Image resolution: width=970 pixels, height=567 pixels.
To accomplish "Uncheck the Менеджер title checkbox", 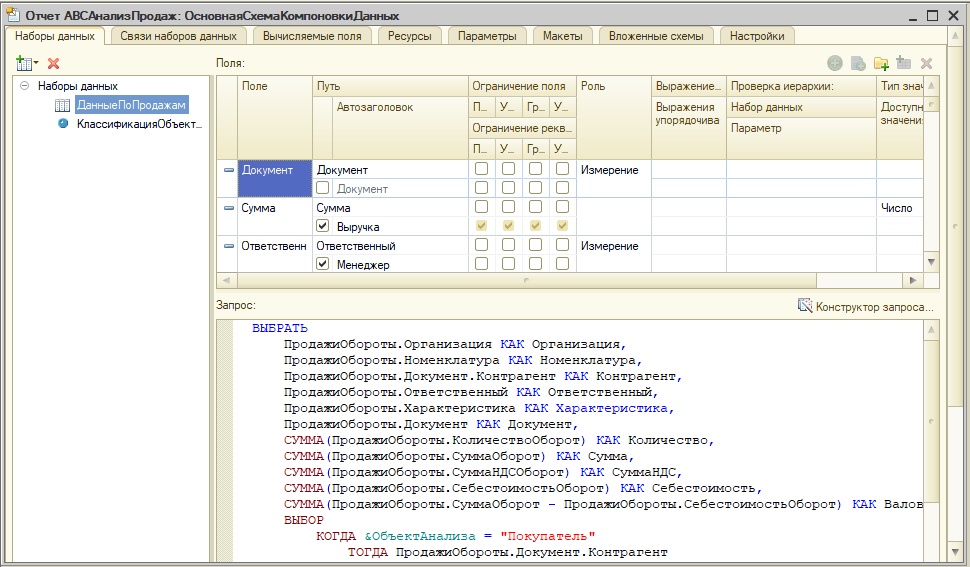I will click(x=323, y=264).
